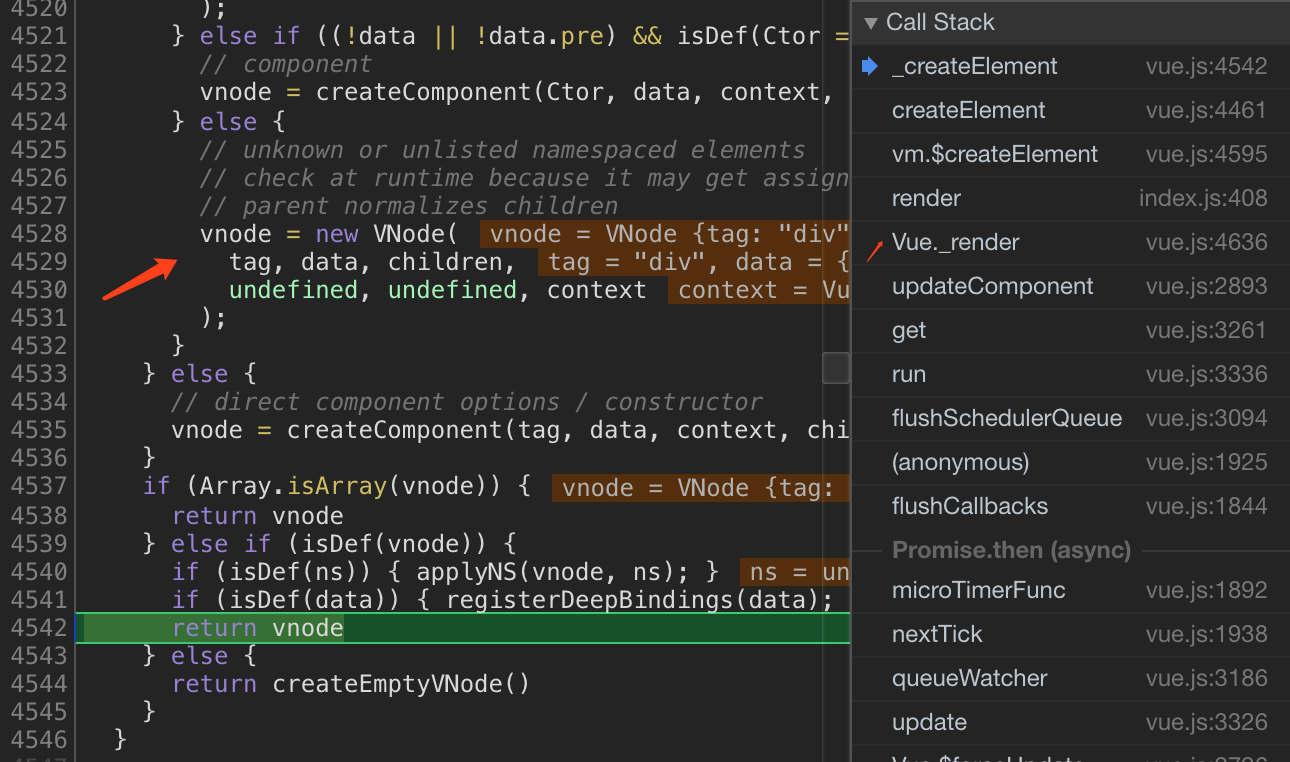
Task: Click the 'context = Vu' inline value hint
Action: pyautogui.click(x=759, y=290)
